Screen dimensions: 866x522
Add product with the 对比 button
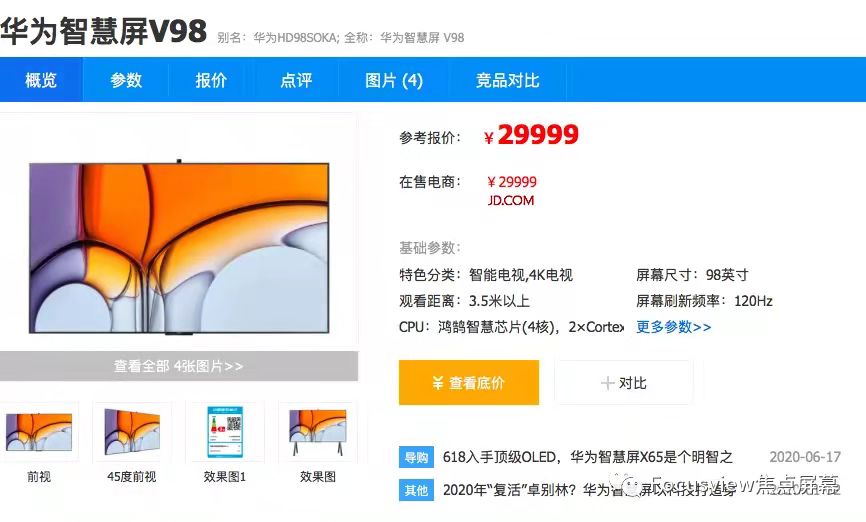point(624,382)
